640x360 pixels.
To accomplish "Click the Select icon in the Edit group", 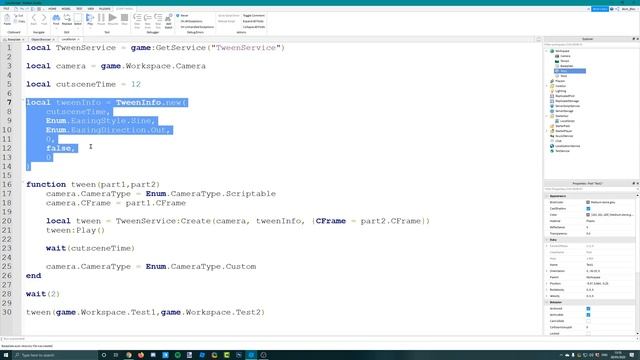I will (x=78, y=19).
